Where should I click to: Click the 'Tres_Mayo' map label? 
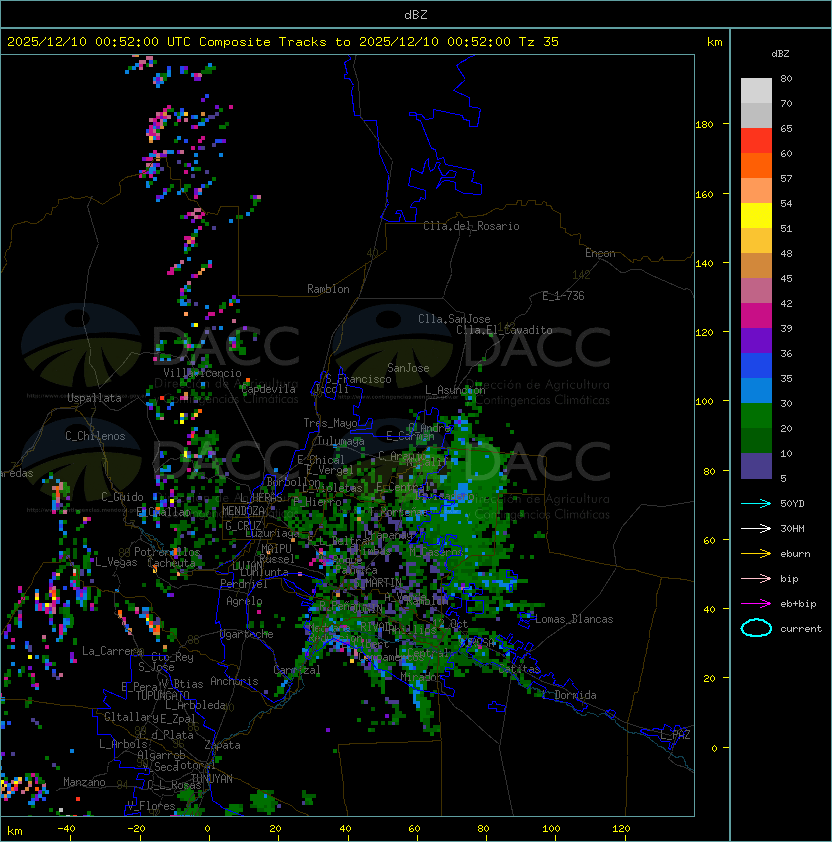click(330, 423)
